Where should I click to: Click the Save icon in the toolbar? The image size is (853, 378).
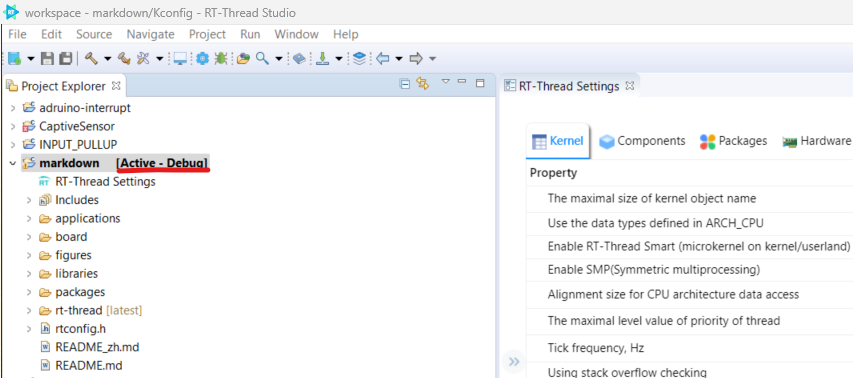(47, 58)
